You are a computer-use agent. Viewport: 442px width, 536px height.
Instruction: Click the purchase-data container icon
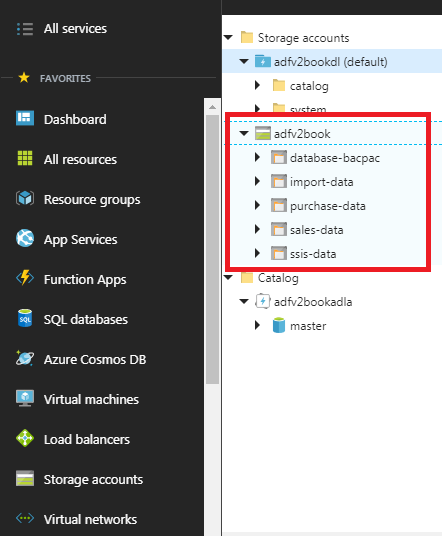tap(279, 205)
